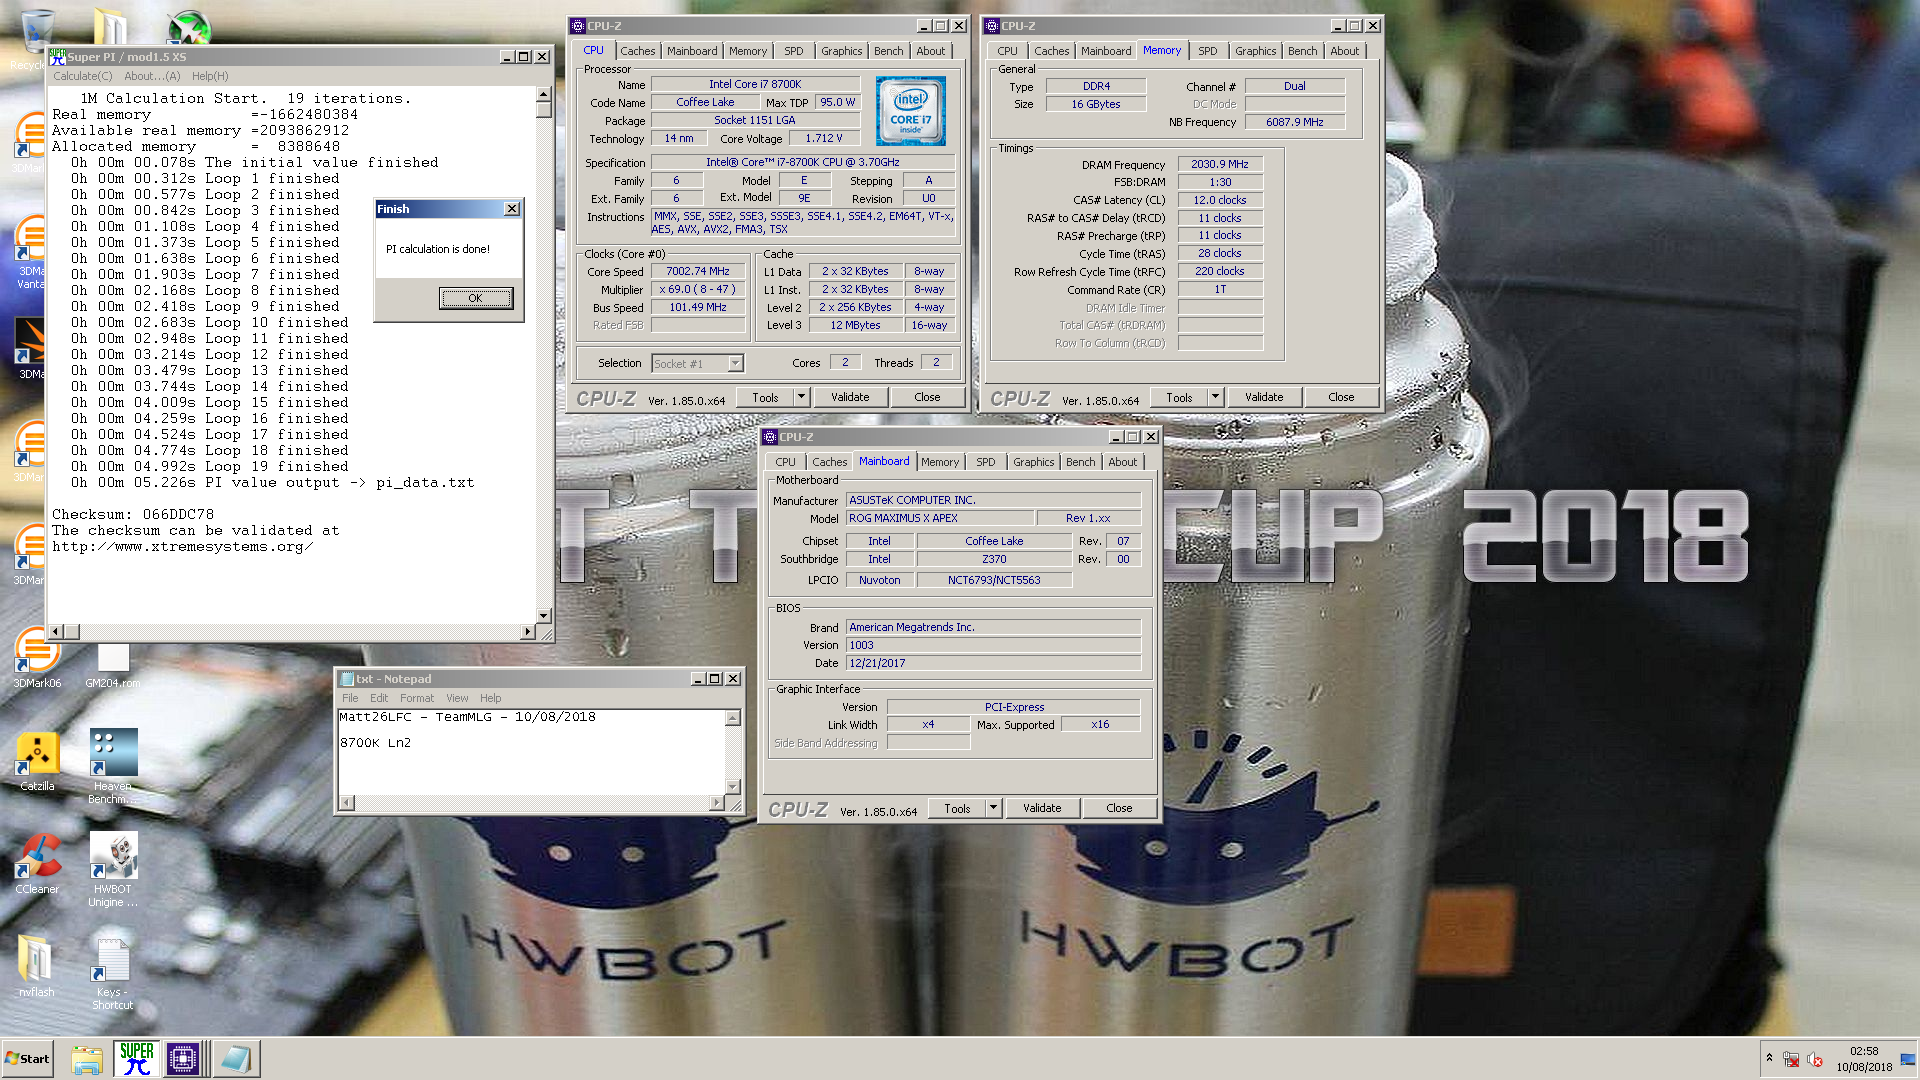Click the Show desktop button on taskbar
This screenshot has width=1920, height=1080.
coord(1908,1059)
